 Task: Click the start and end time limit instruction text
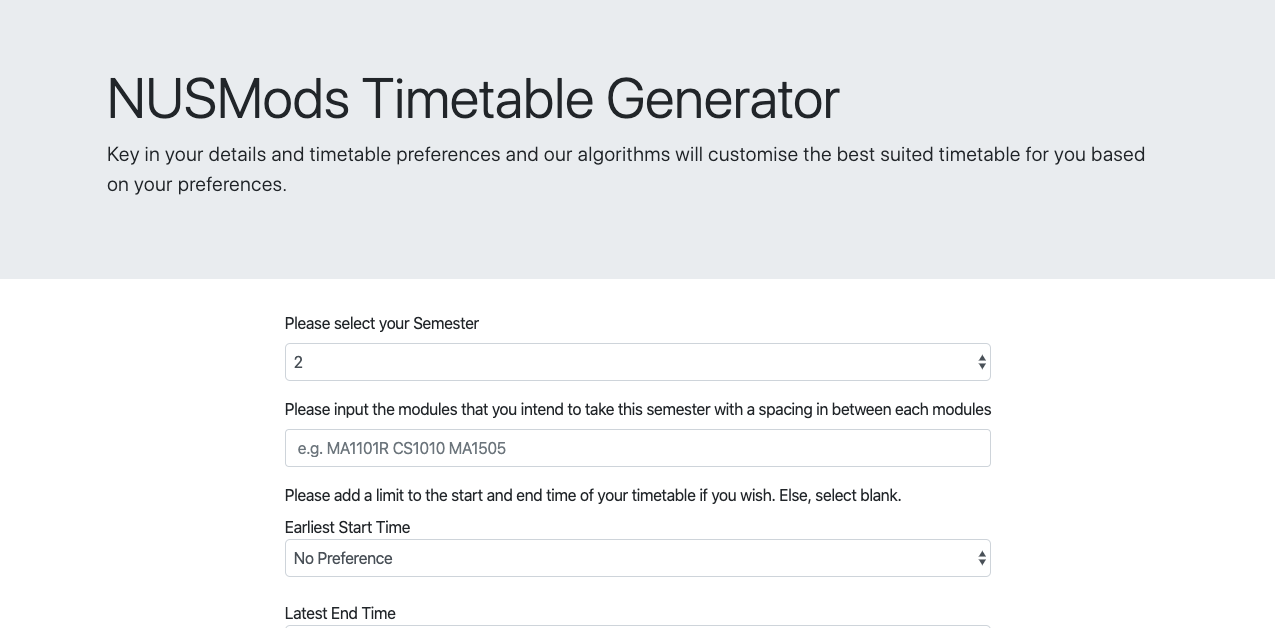593,495
